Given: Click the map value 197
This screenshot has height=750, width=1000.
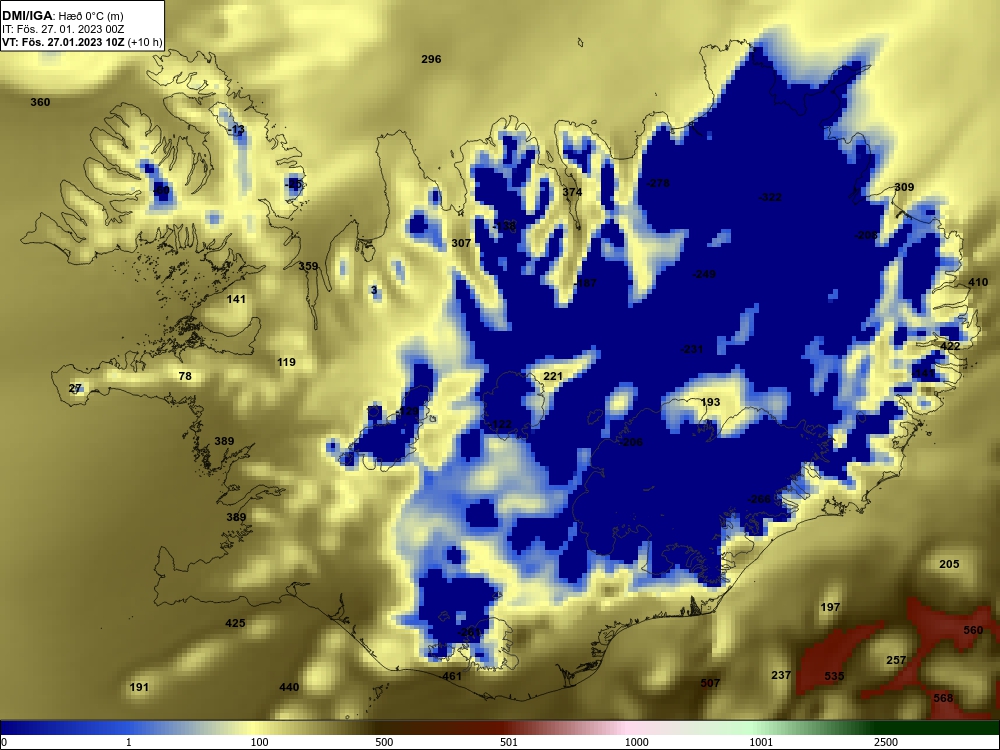Looking at the screenshot, I should pyautogui.click(x=830, y=607).
